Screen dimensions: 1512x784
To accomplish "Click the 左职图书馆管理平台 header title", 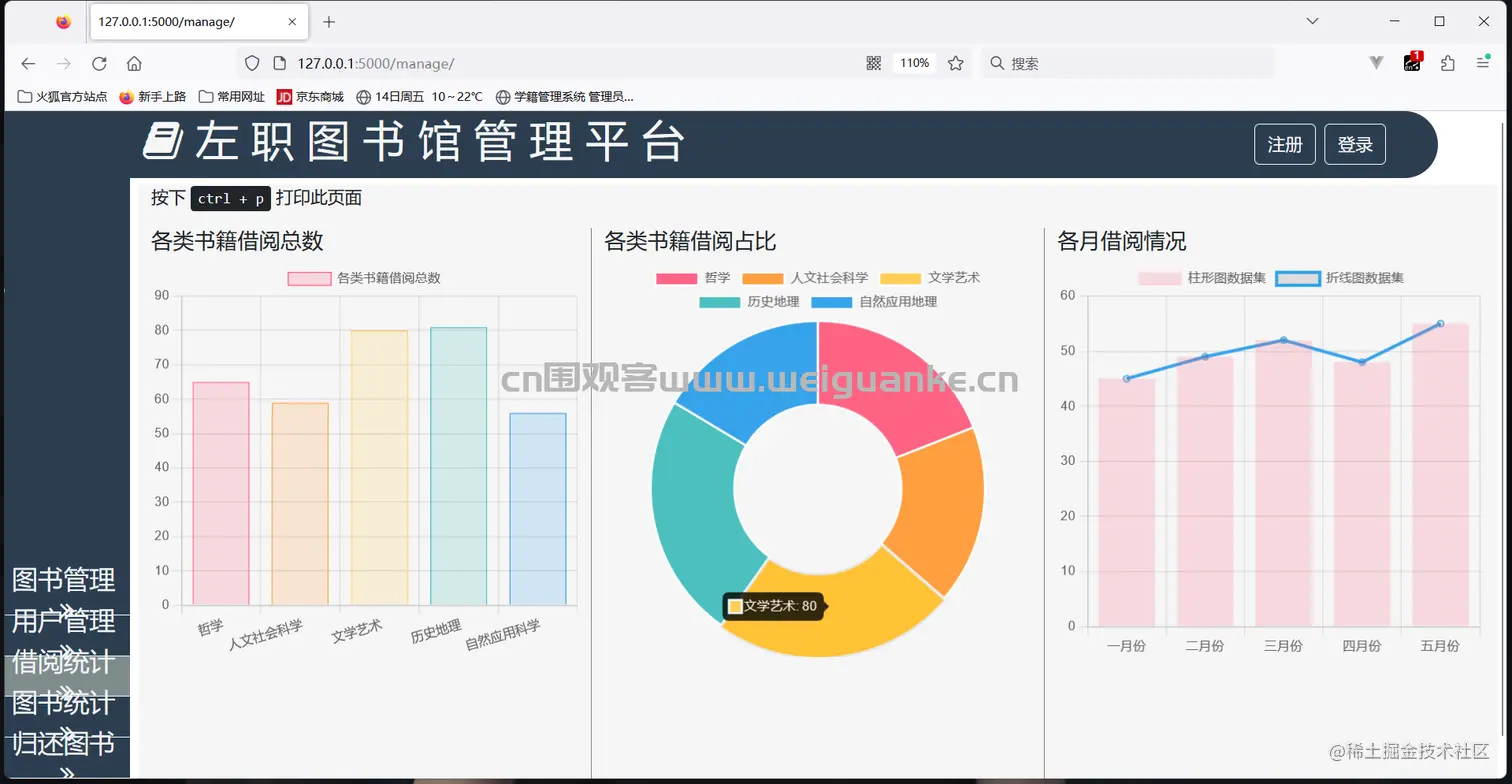I will [x=440, y=142].
